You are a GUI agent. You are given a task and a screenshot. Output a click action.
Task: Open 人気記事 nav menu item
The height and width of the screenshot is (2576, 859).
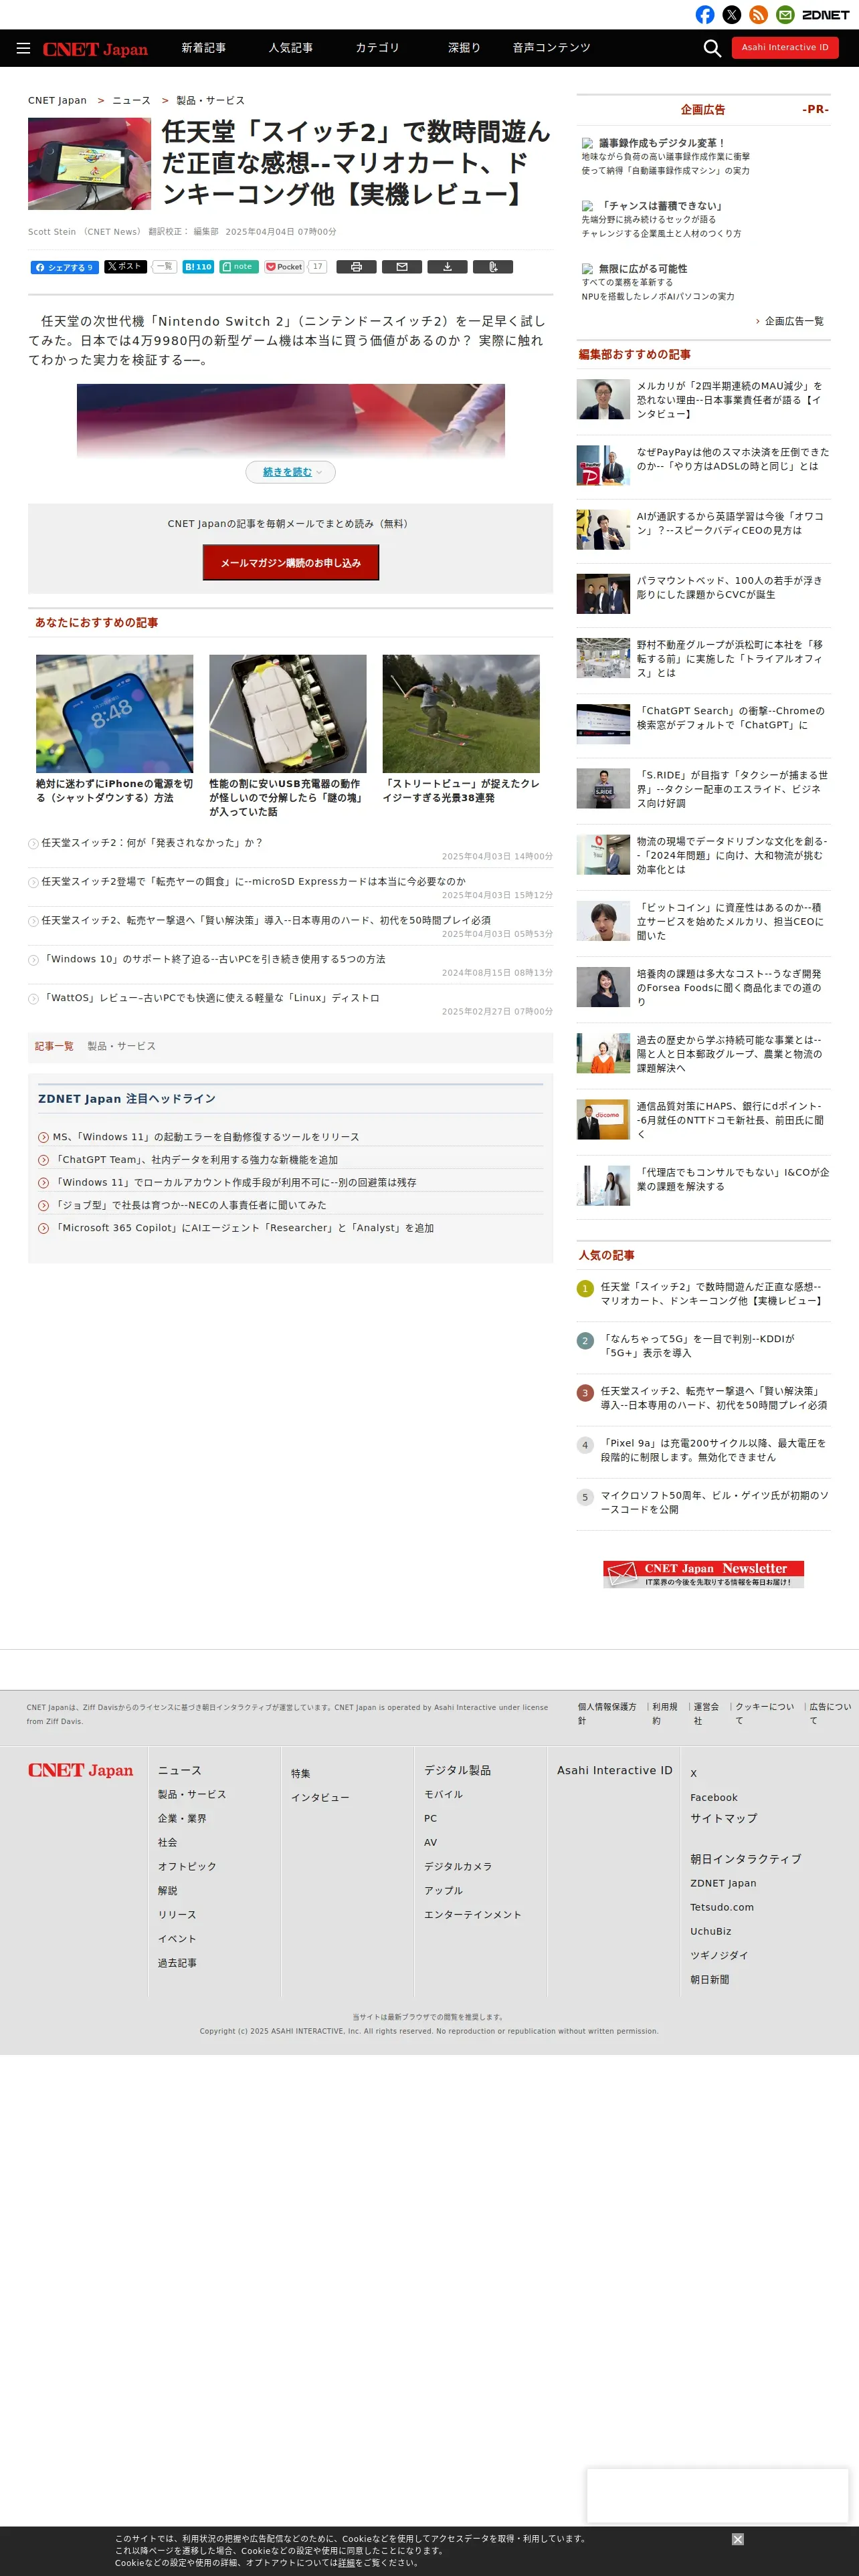point(290,48)
